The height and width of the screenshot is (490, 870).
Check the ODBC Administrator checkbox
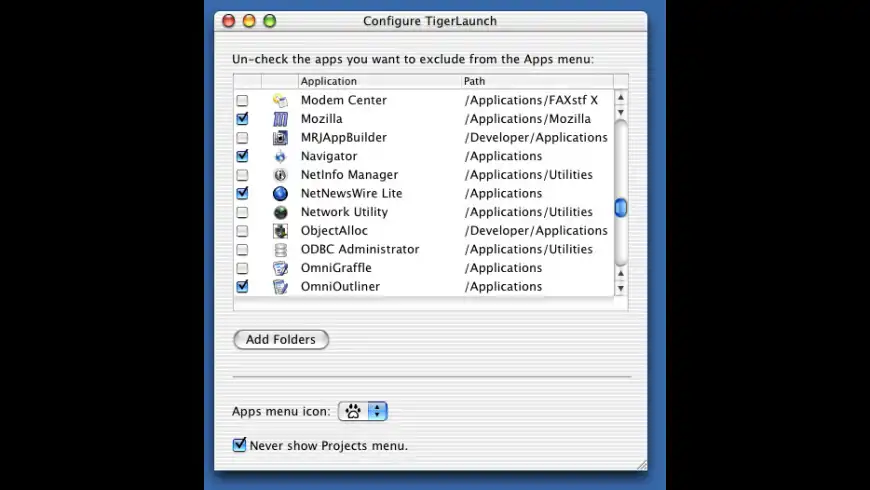point(242,250)
